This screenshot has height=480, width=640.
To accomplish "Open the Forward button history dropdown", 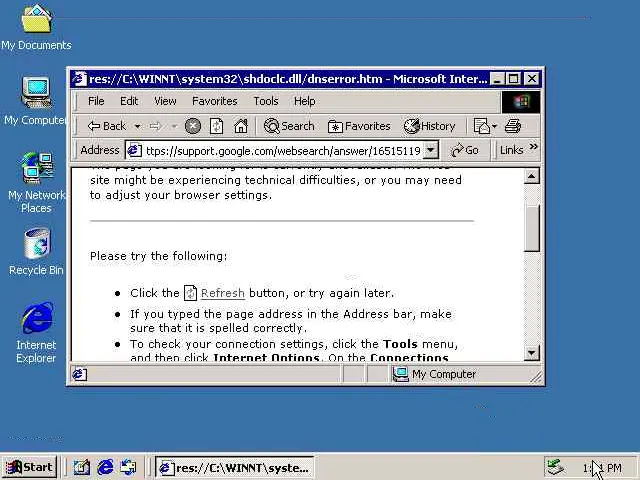I will (x=174, y=127).
